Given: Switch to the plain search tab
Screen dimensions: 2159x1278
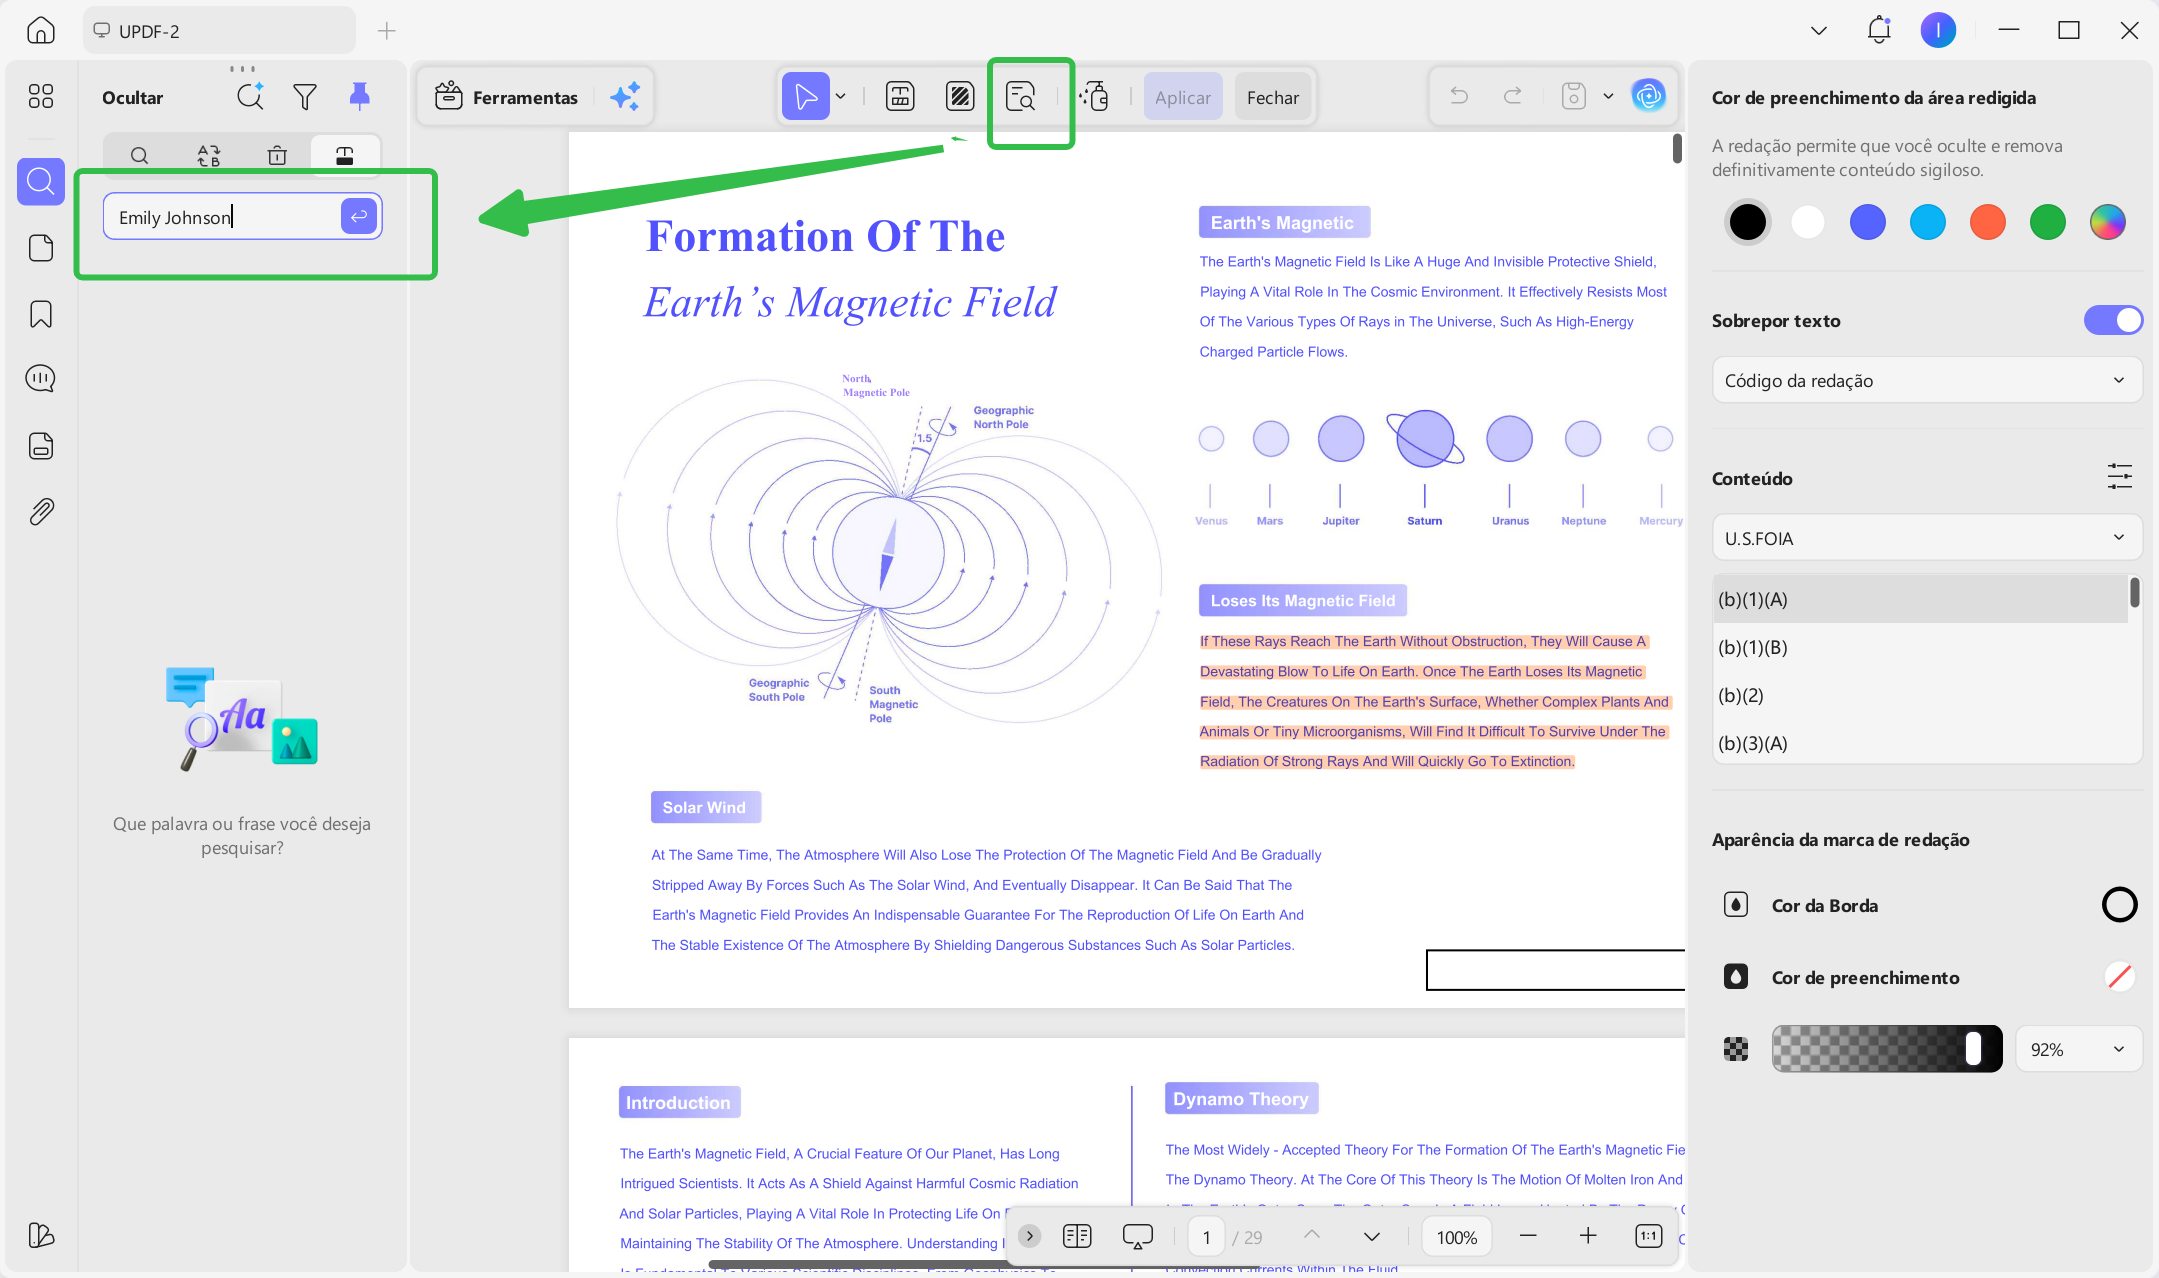Looking at the screenshot, I should pyautogui.click(x=140, y=155).
